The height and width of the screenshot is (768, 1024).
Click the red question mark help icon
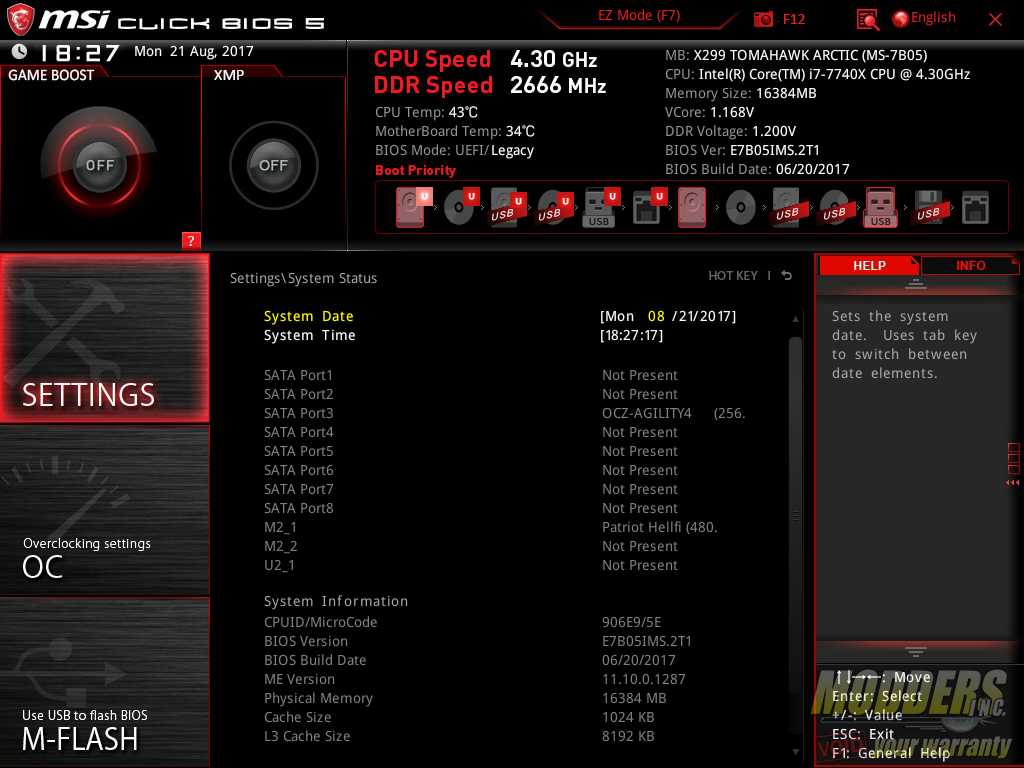click(x=190, y=240)
